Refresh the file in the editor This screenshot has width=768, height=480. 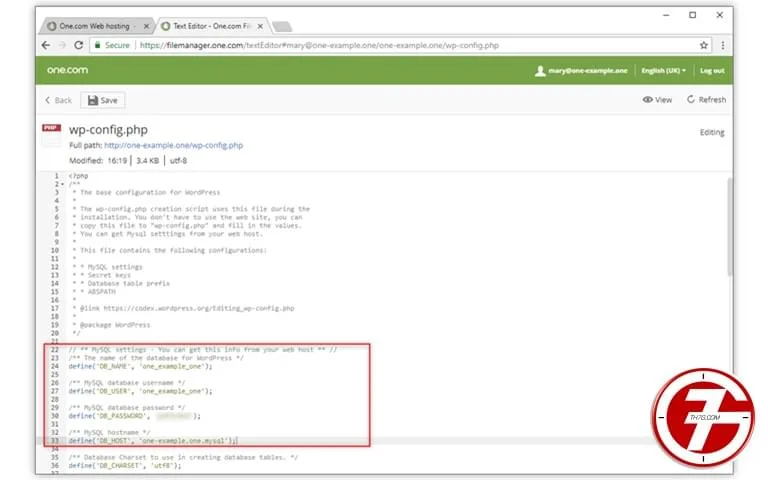(x=706, y=100)
